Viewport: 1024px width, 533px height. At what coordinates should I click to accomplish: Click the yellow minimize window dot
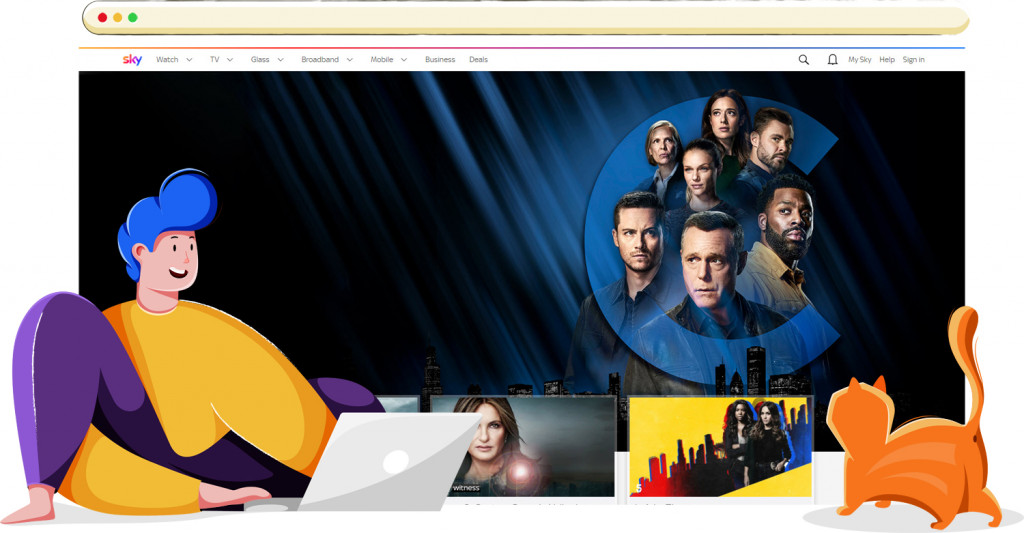click(x=118, y=18)
